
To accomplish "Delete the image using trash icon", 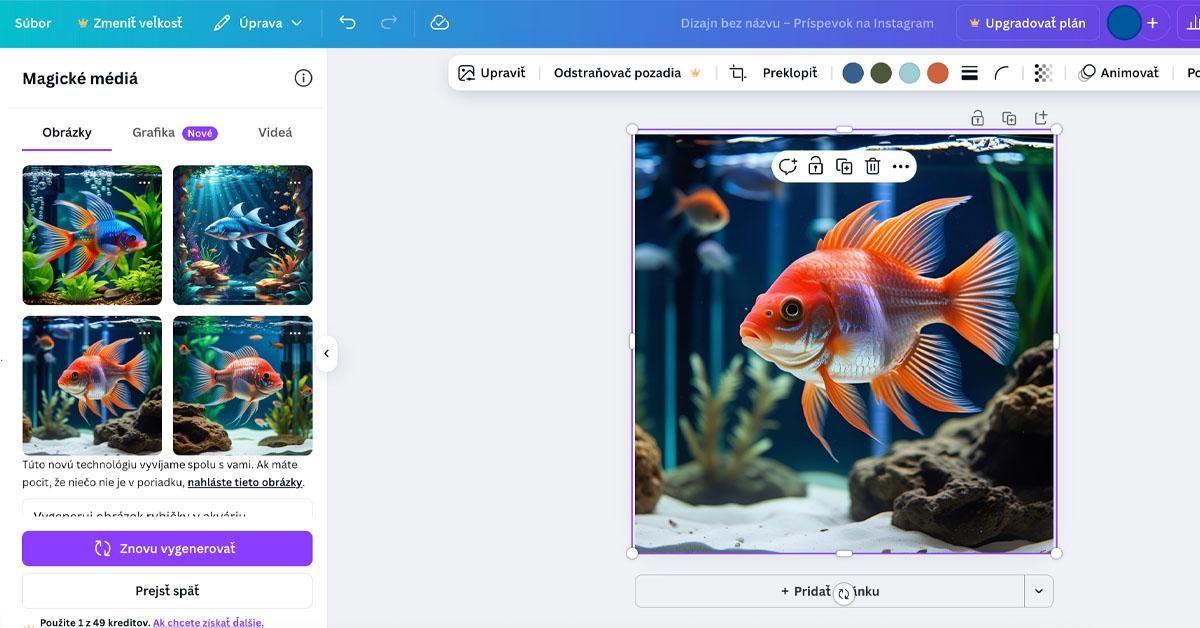I will pyautogui.click(x=872, y=166).
